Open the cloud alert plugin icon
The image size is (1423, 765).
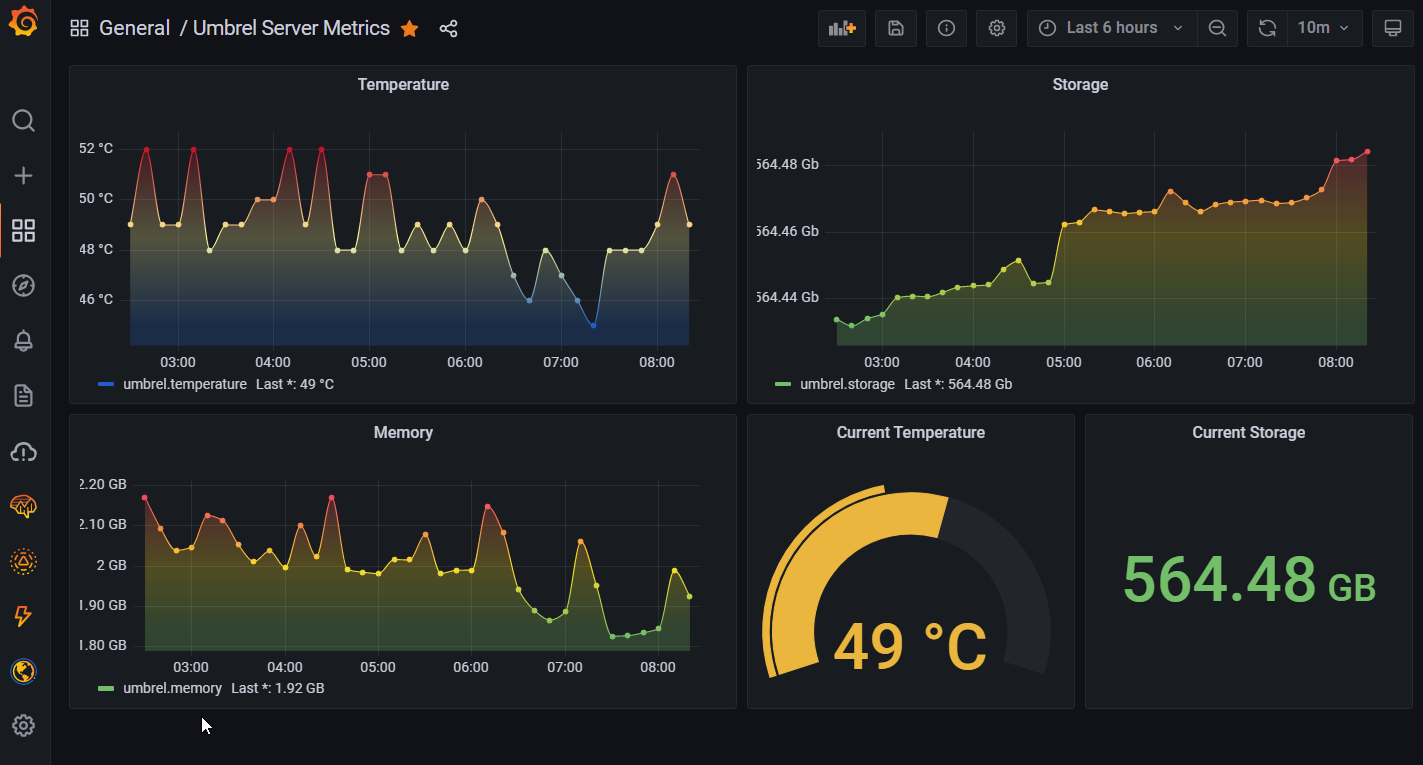point(24,452)
